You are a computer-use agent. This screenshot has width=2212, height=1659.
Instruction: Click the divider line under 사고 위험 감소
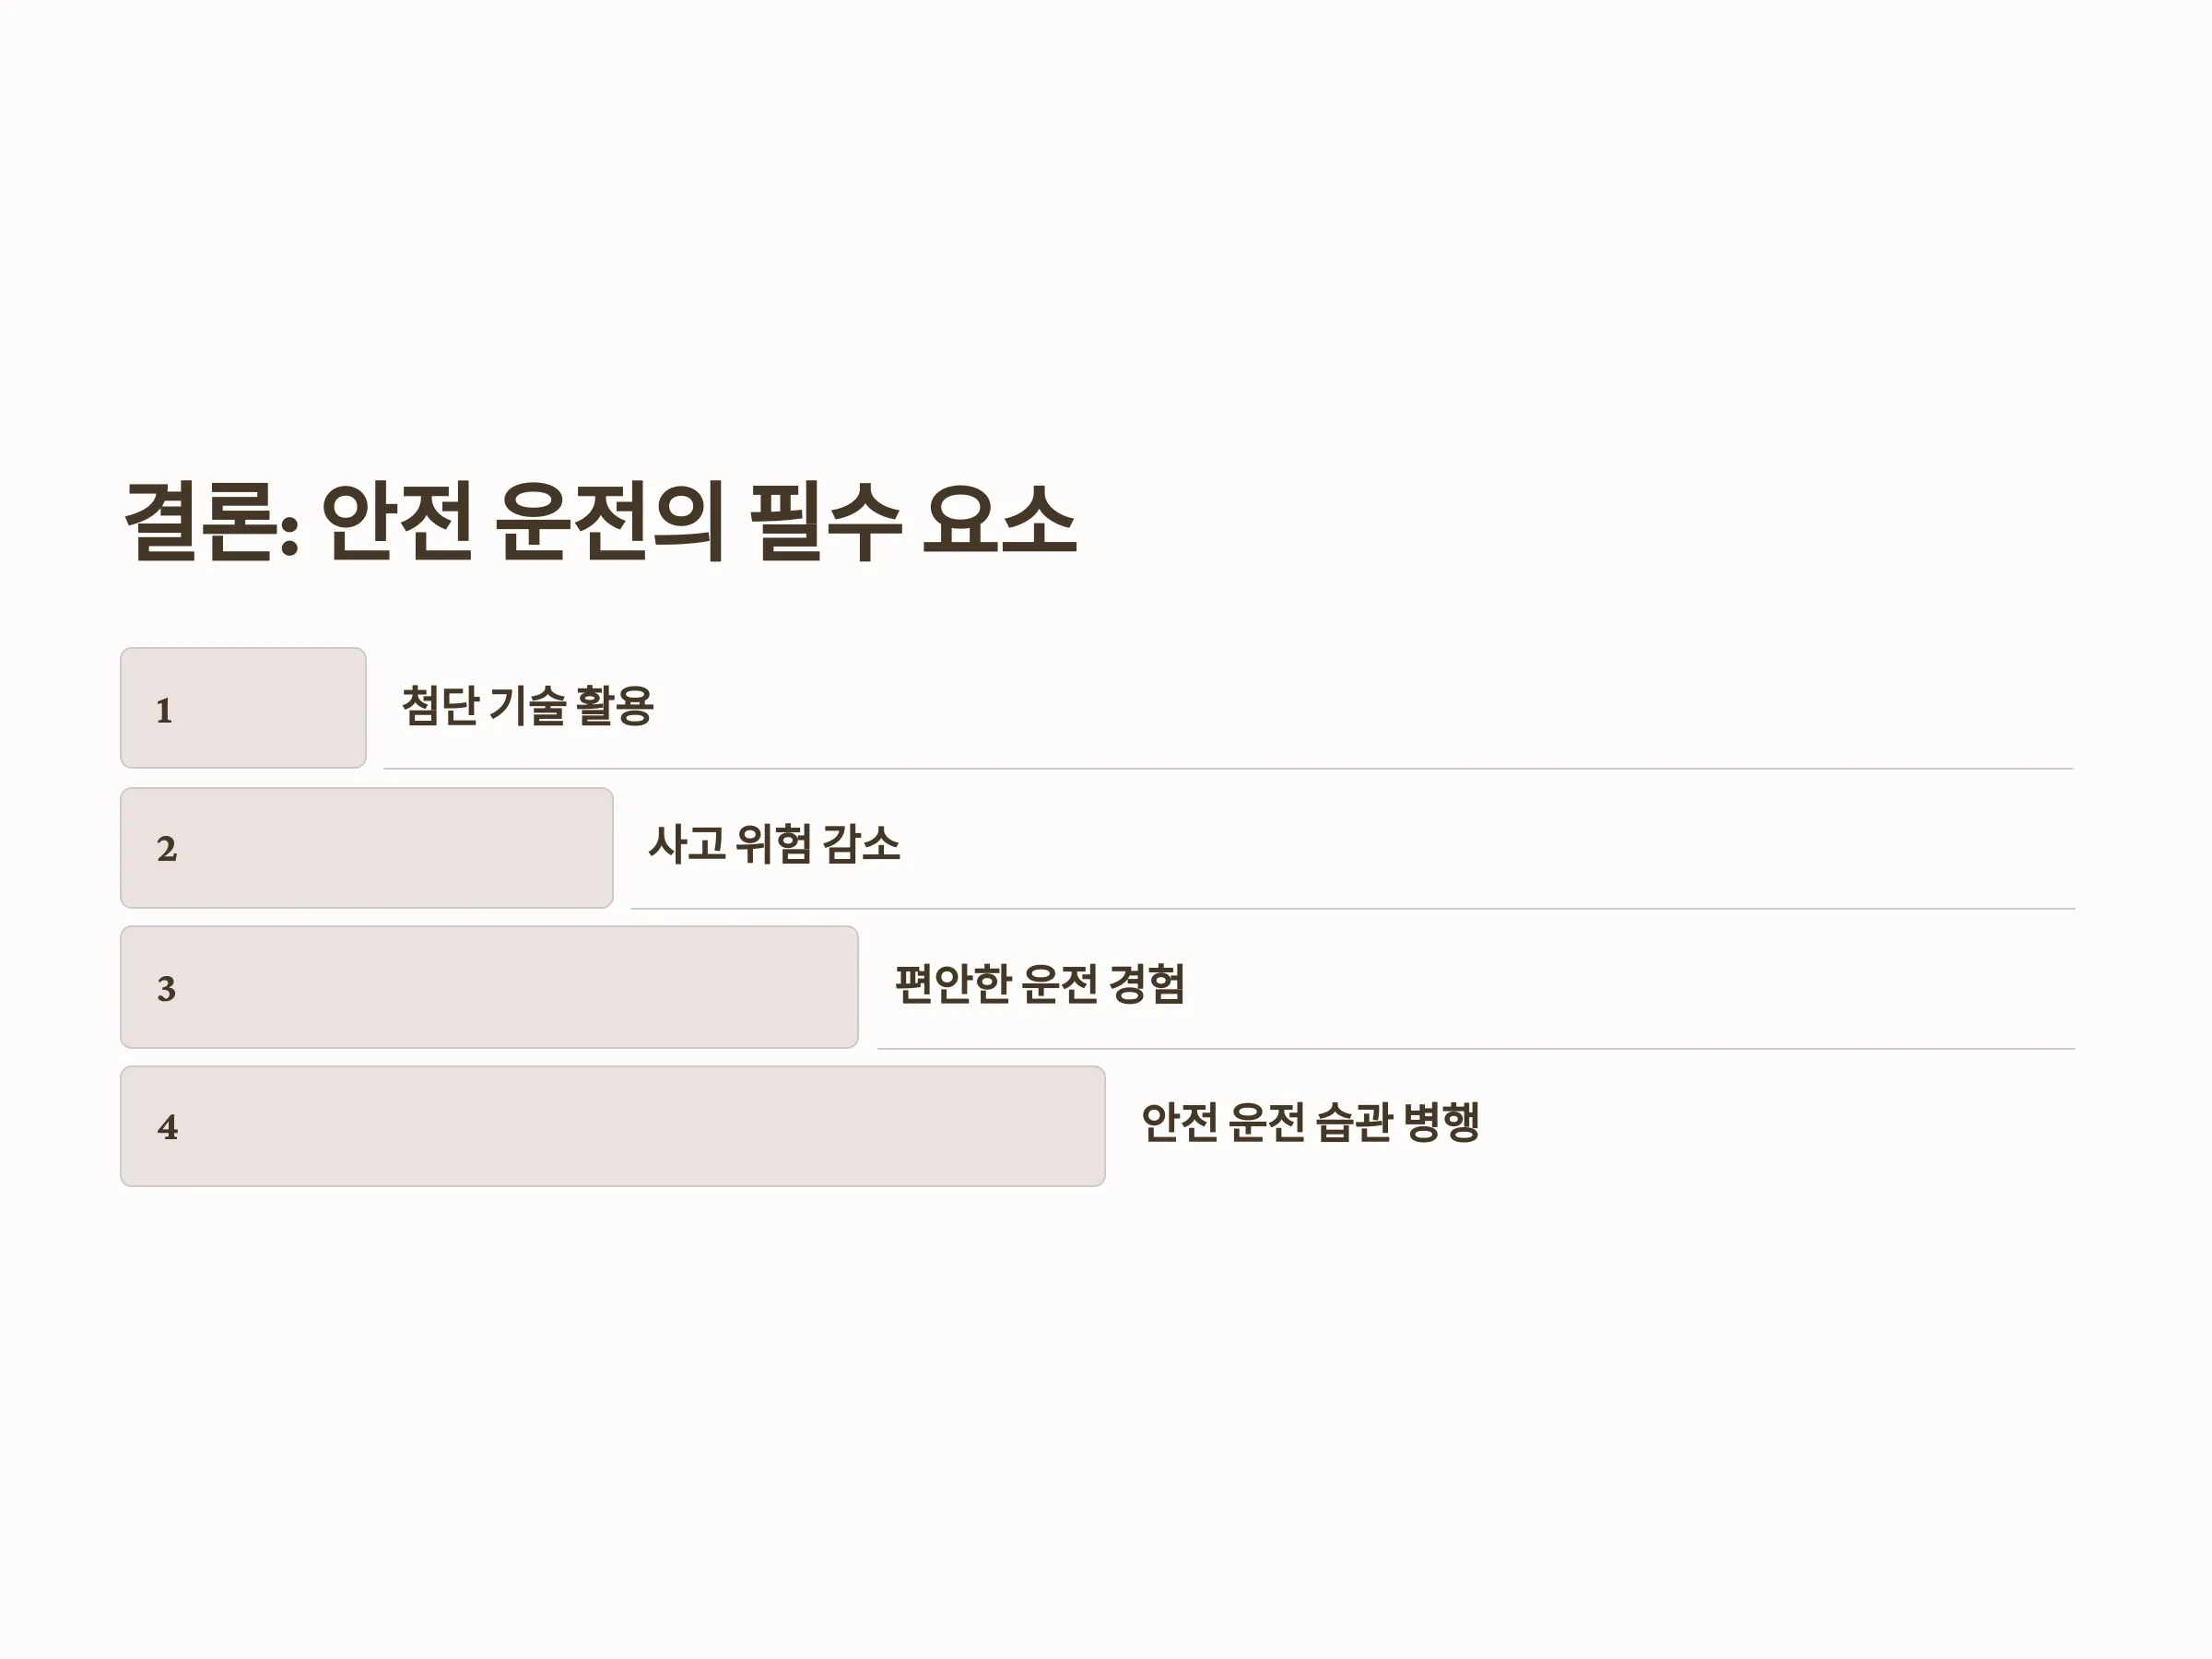pyautogui.click(x=1353, y=908)
